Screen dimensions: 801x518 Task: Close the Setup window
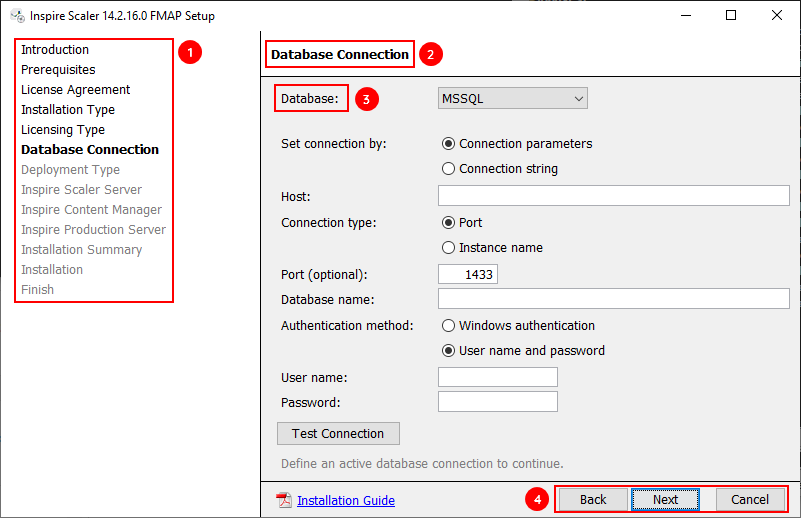tap(776, 15)
